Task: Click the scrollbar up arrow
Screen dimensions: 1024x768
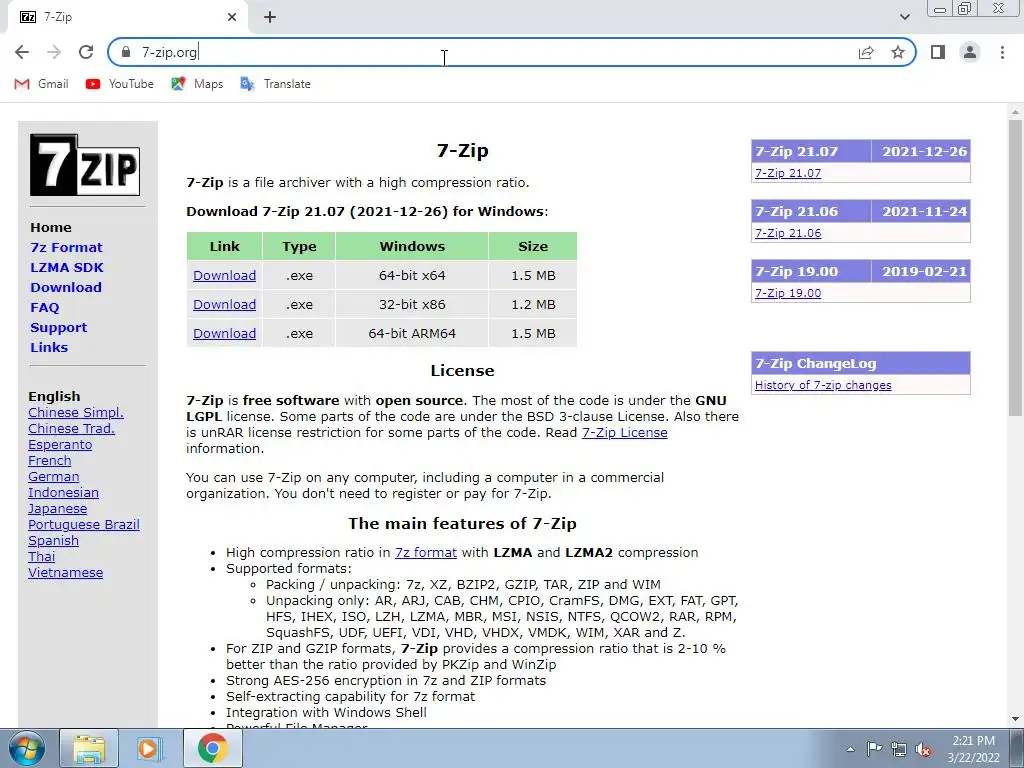Action: 1015,112
